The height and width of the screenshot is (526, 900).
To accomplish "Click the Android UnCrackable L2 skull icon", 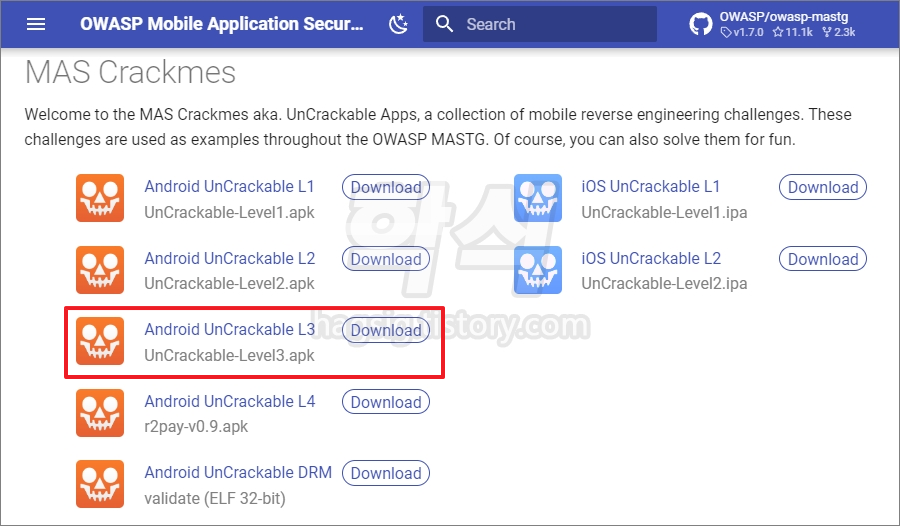I will click(x=100, y=270).
